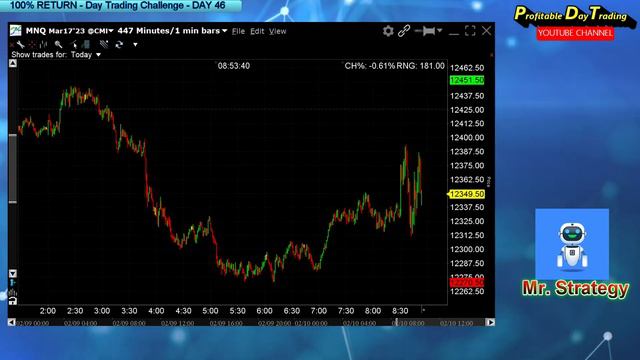640x360 pixels.
Task: Open the File menu
Action: tap(238, 31)
